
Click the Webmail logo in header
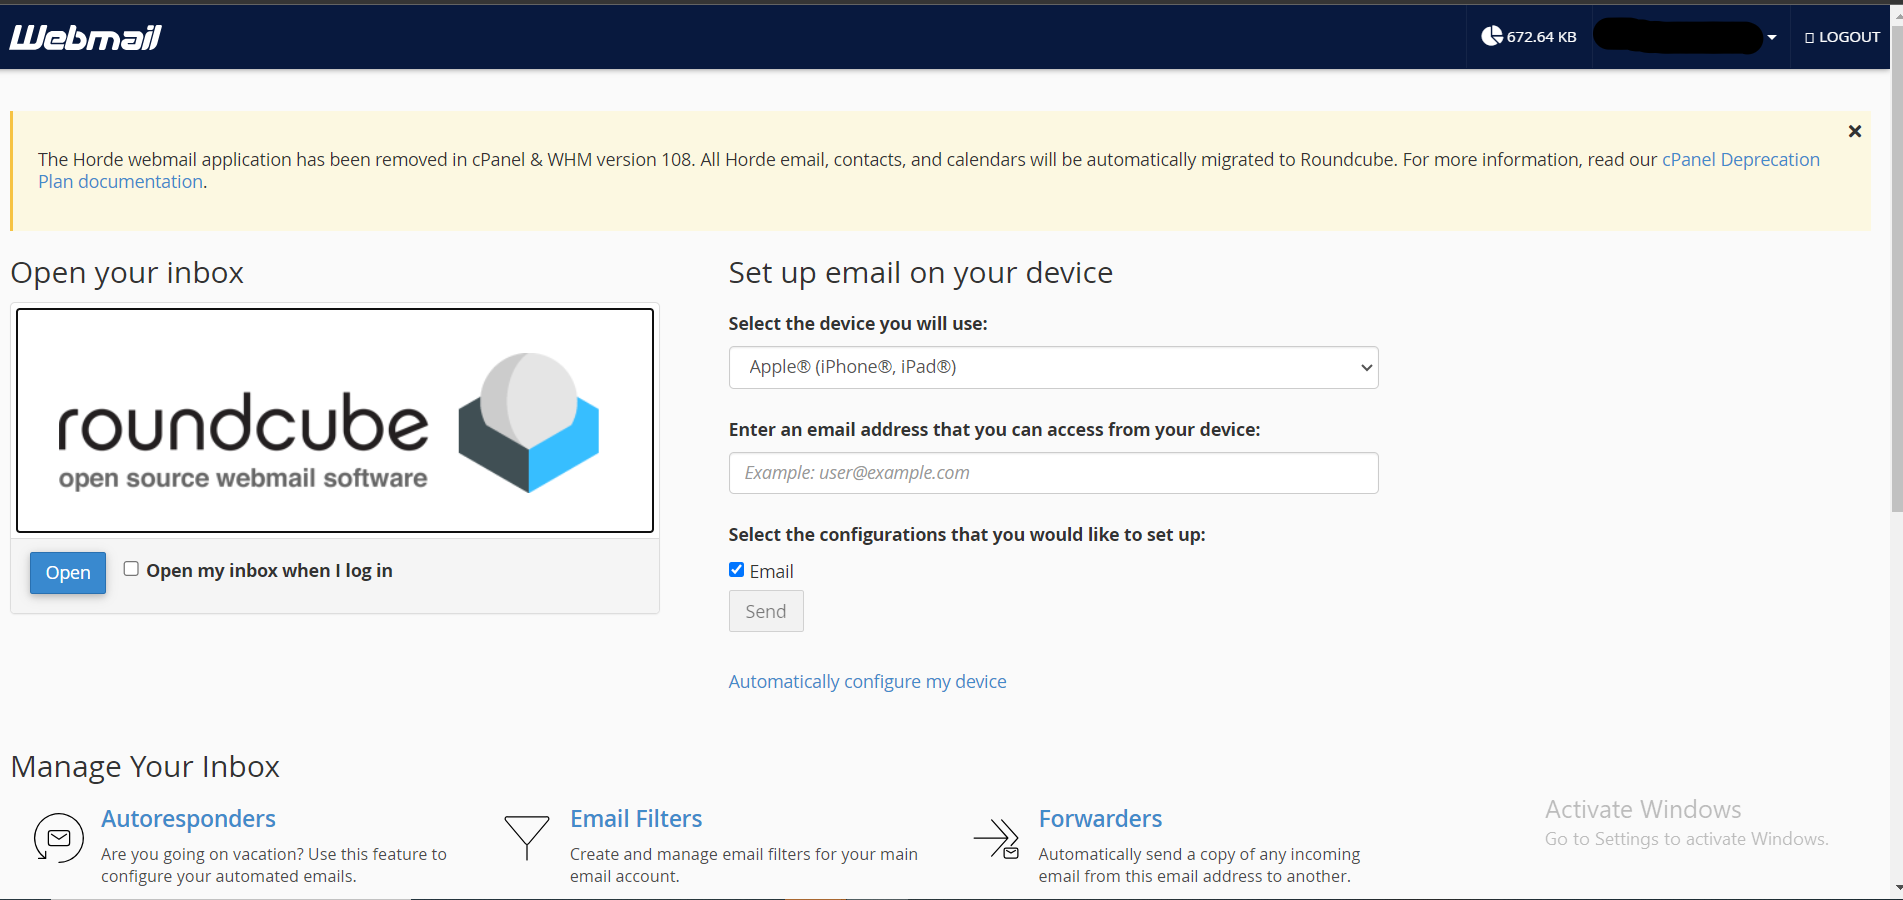(x=85, y=38)
